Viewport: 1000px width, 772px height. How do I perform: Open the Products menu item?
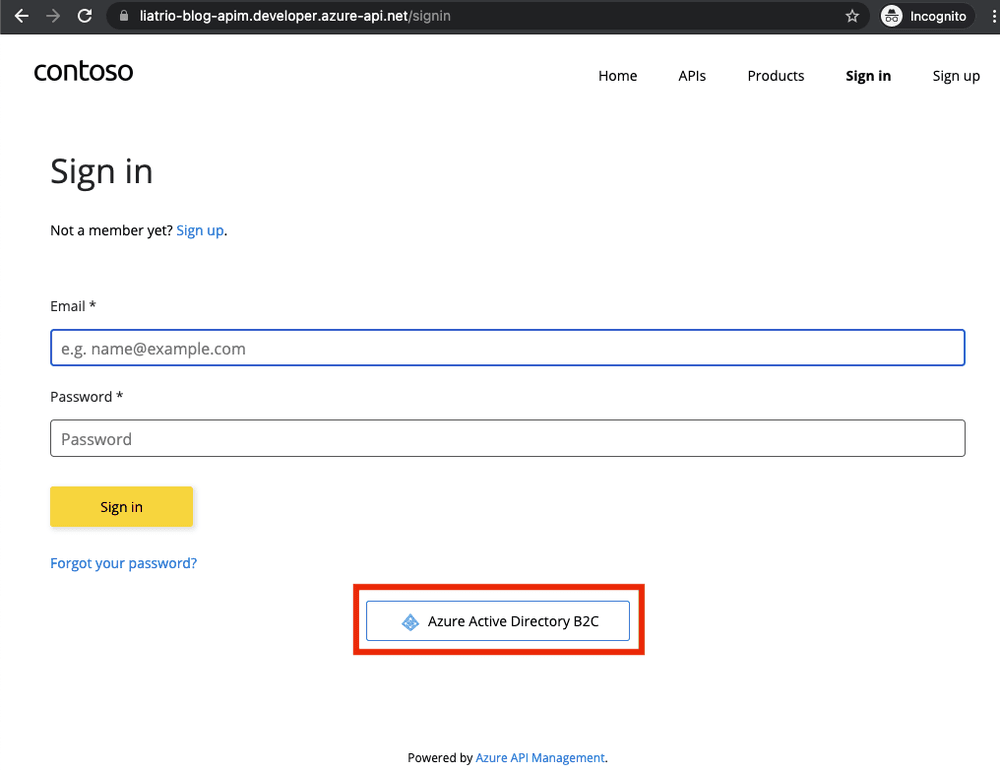coord(776,76)
